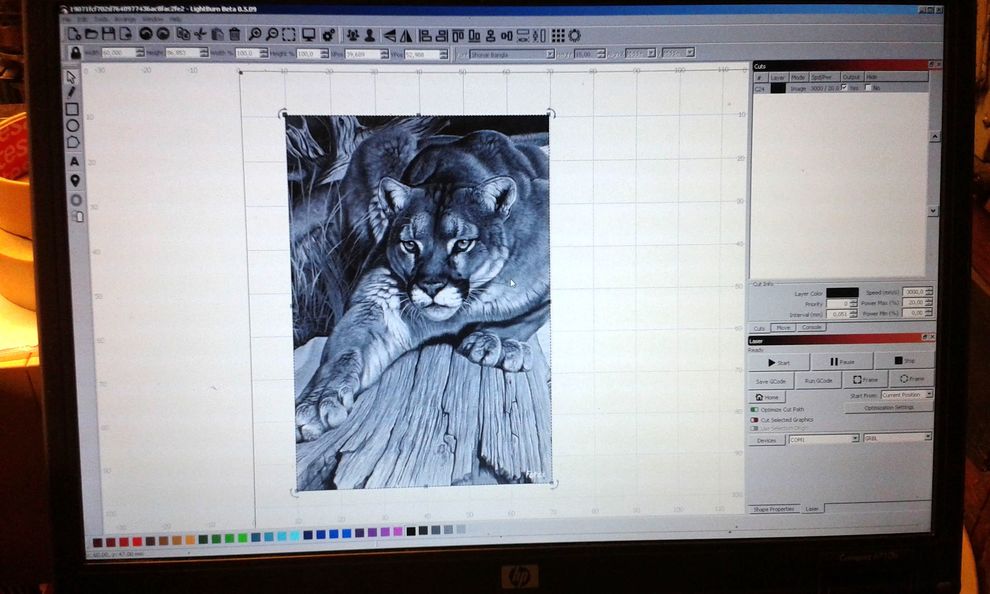Enable Cut Selected Graphics switch

pyautogui.click(x=755, y=419)
